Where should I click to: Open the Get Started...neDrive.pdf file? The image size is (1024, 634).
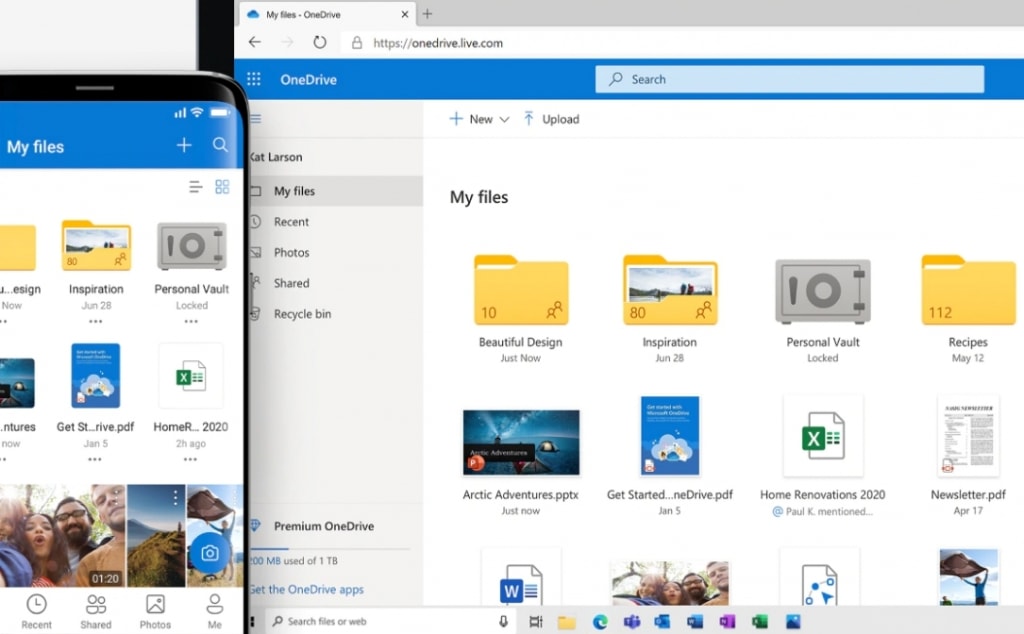[669, 436]
